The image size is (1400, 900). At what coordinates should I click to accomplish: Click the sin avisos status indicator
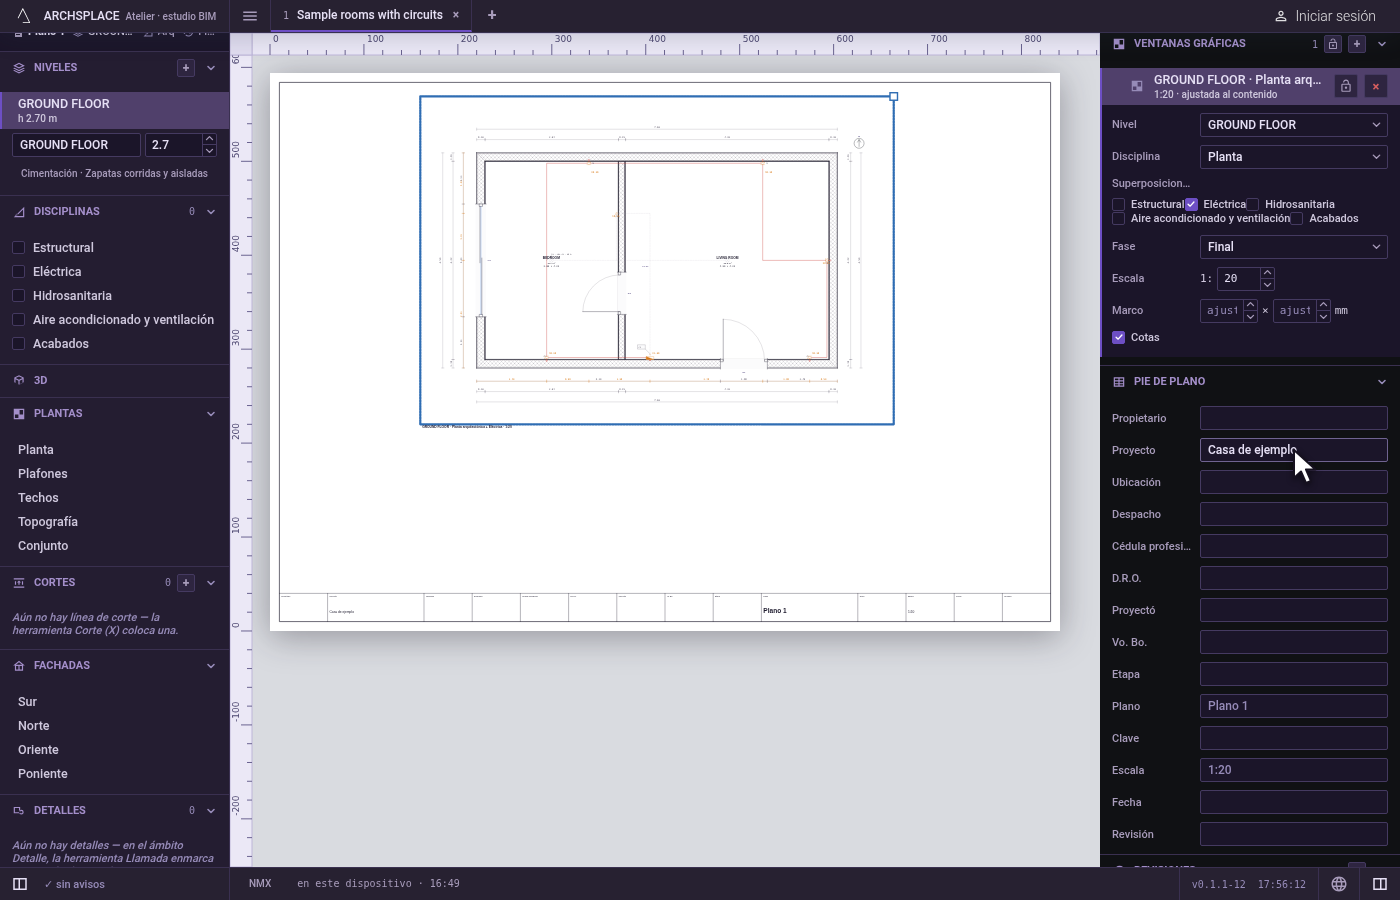point(75,884)
